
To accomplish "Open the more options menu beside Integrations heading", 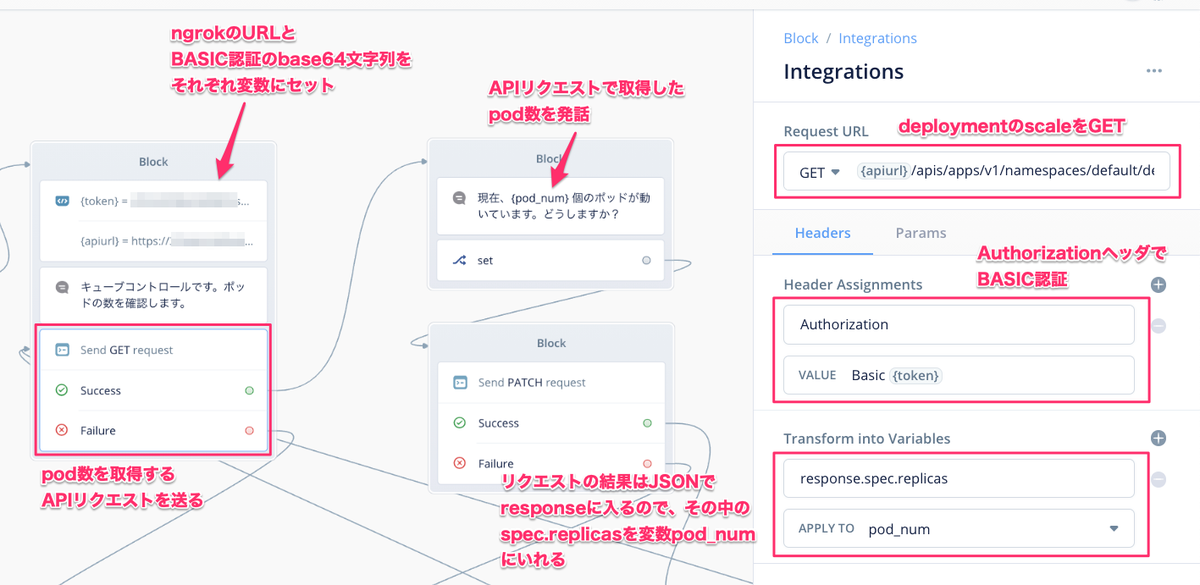I will point(1154,71).
